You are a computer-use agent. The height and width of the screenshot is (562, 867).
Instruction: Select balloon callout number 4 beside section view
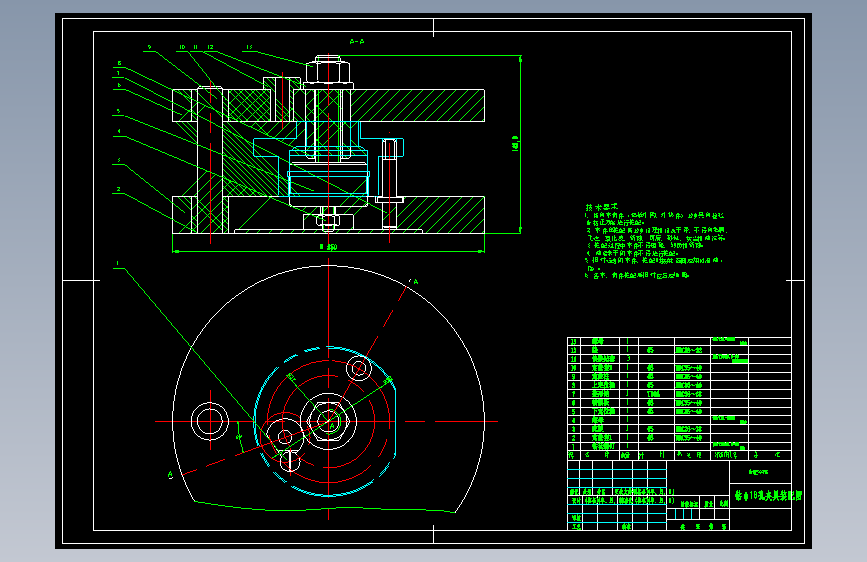click(x=119, y=132)
